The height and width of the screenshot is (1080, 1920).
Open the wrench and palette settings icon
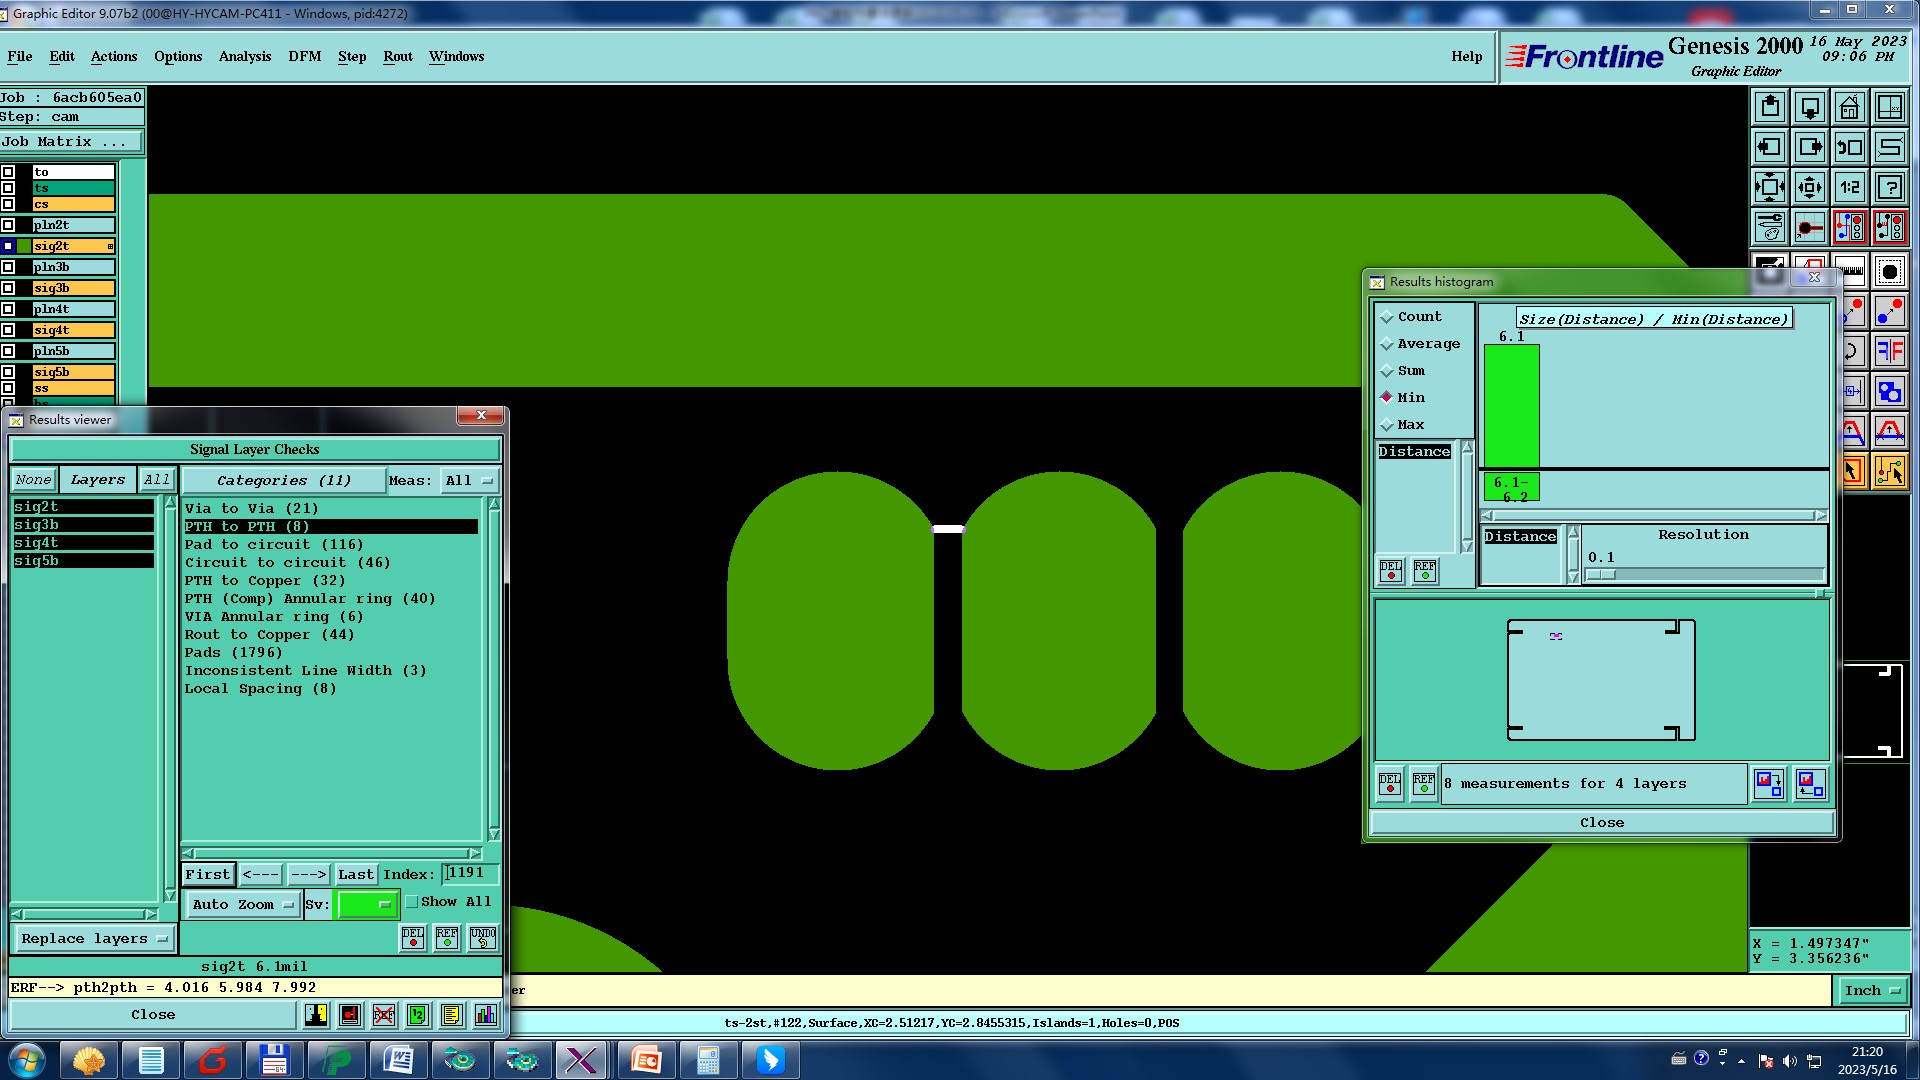coord(1770,227)
